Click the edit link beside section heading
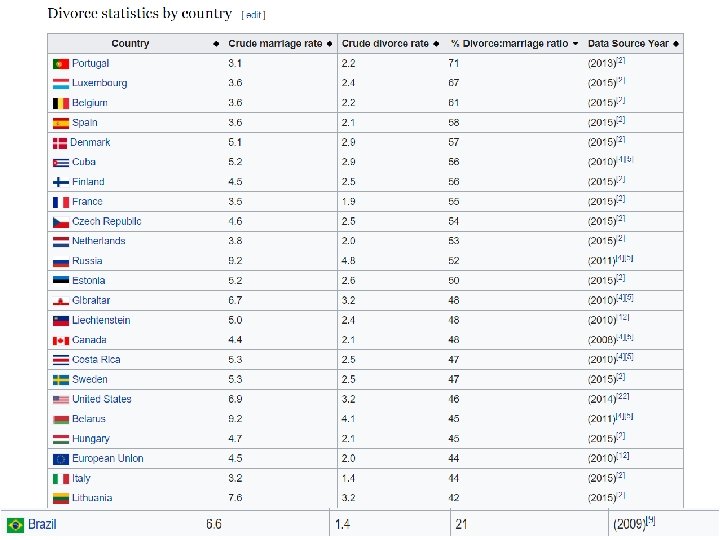 (253, 15)
